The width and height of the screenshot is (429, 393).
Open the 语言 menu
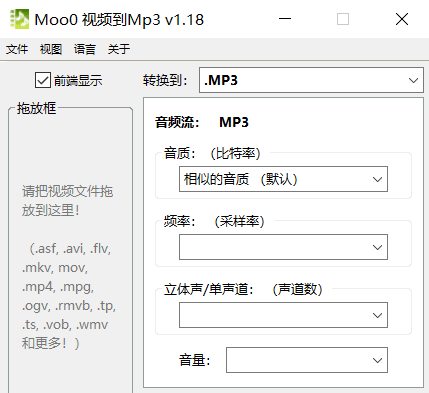coord(85,49)
